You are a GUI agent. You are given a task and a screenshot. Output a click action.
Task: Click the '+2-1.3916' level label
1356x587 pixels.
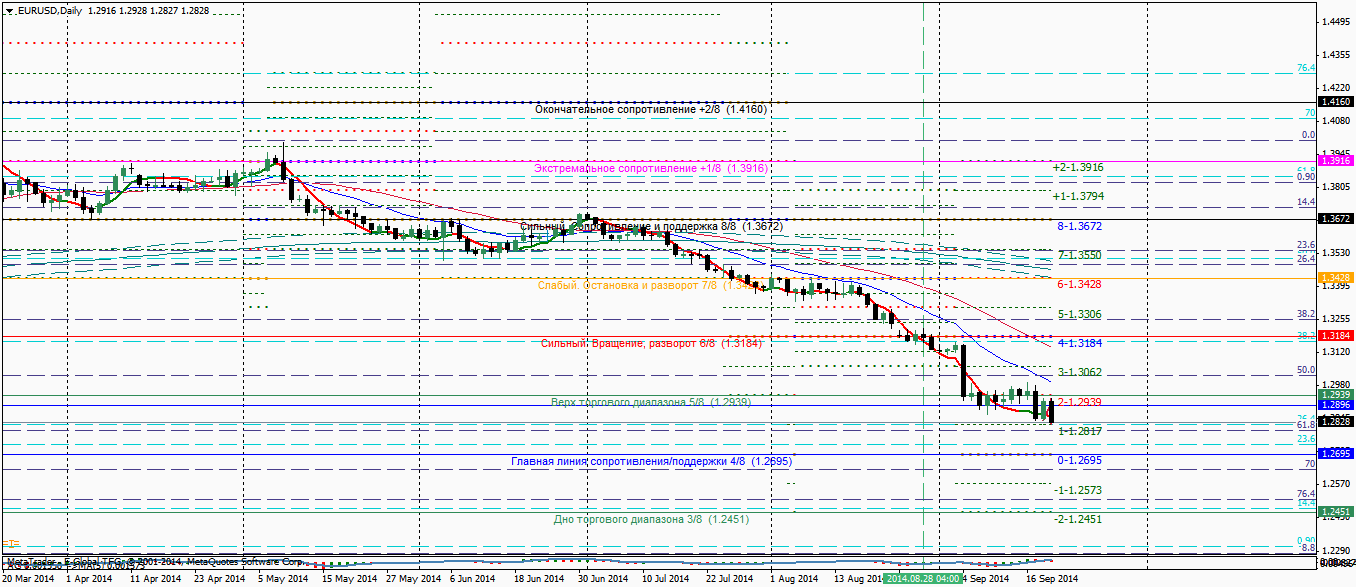tap(1078, 167)
